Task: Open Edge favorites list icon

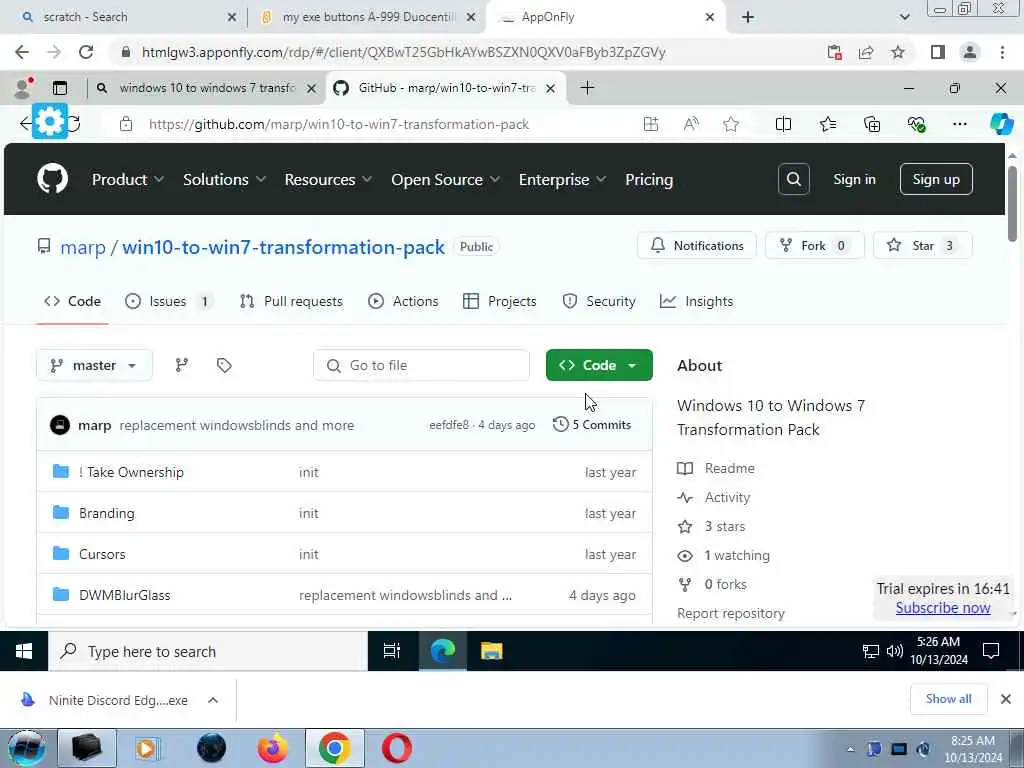Action: pyautogui.click(x=827, y=124)
